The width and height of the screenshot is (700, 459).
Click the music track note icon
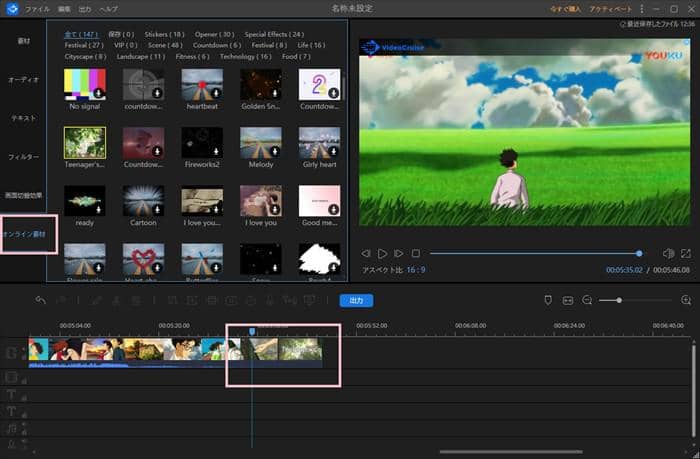pyautogui.click(x=11, y=429)
